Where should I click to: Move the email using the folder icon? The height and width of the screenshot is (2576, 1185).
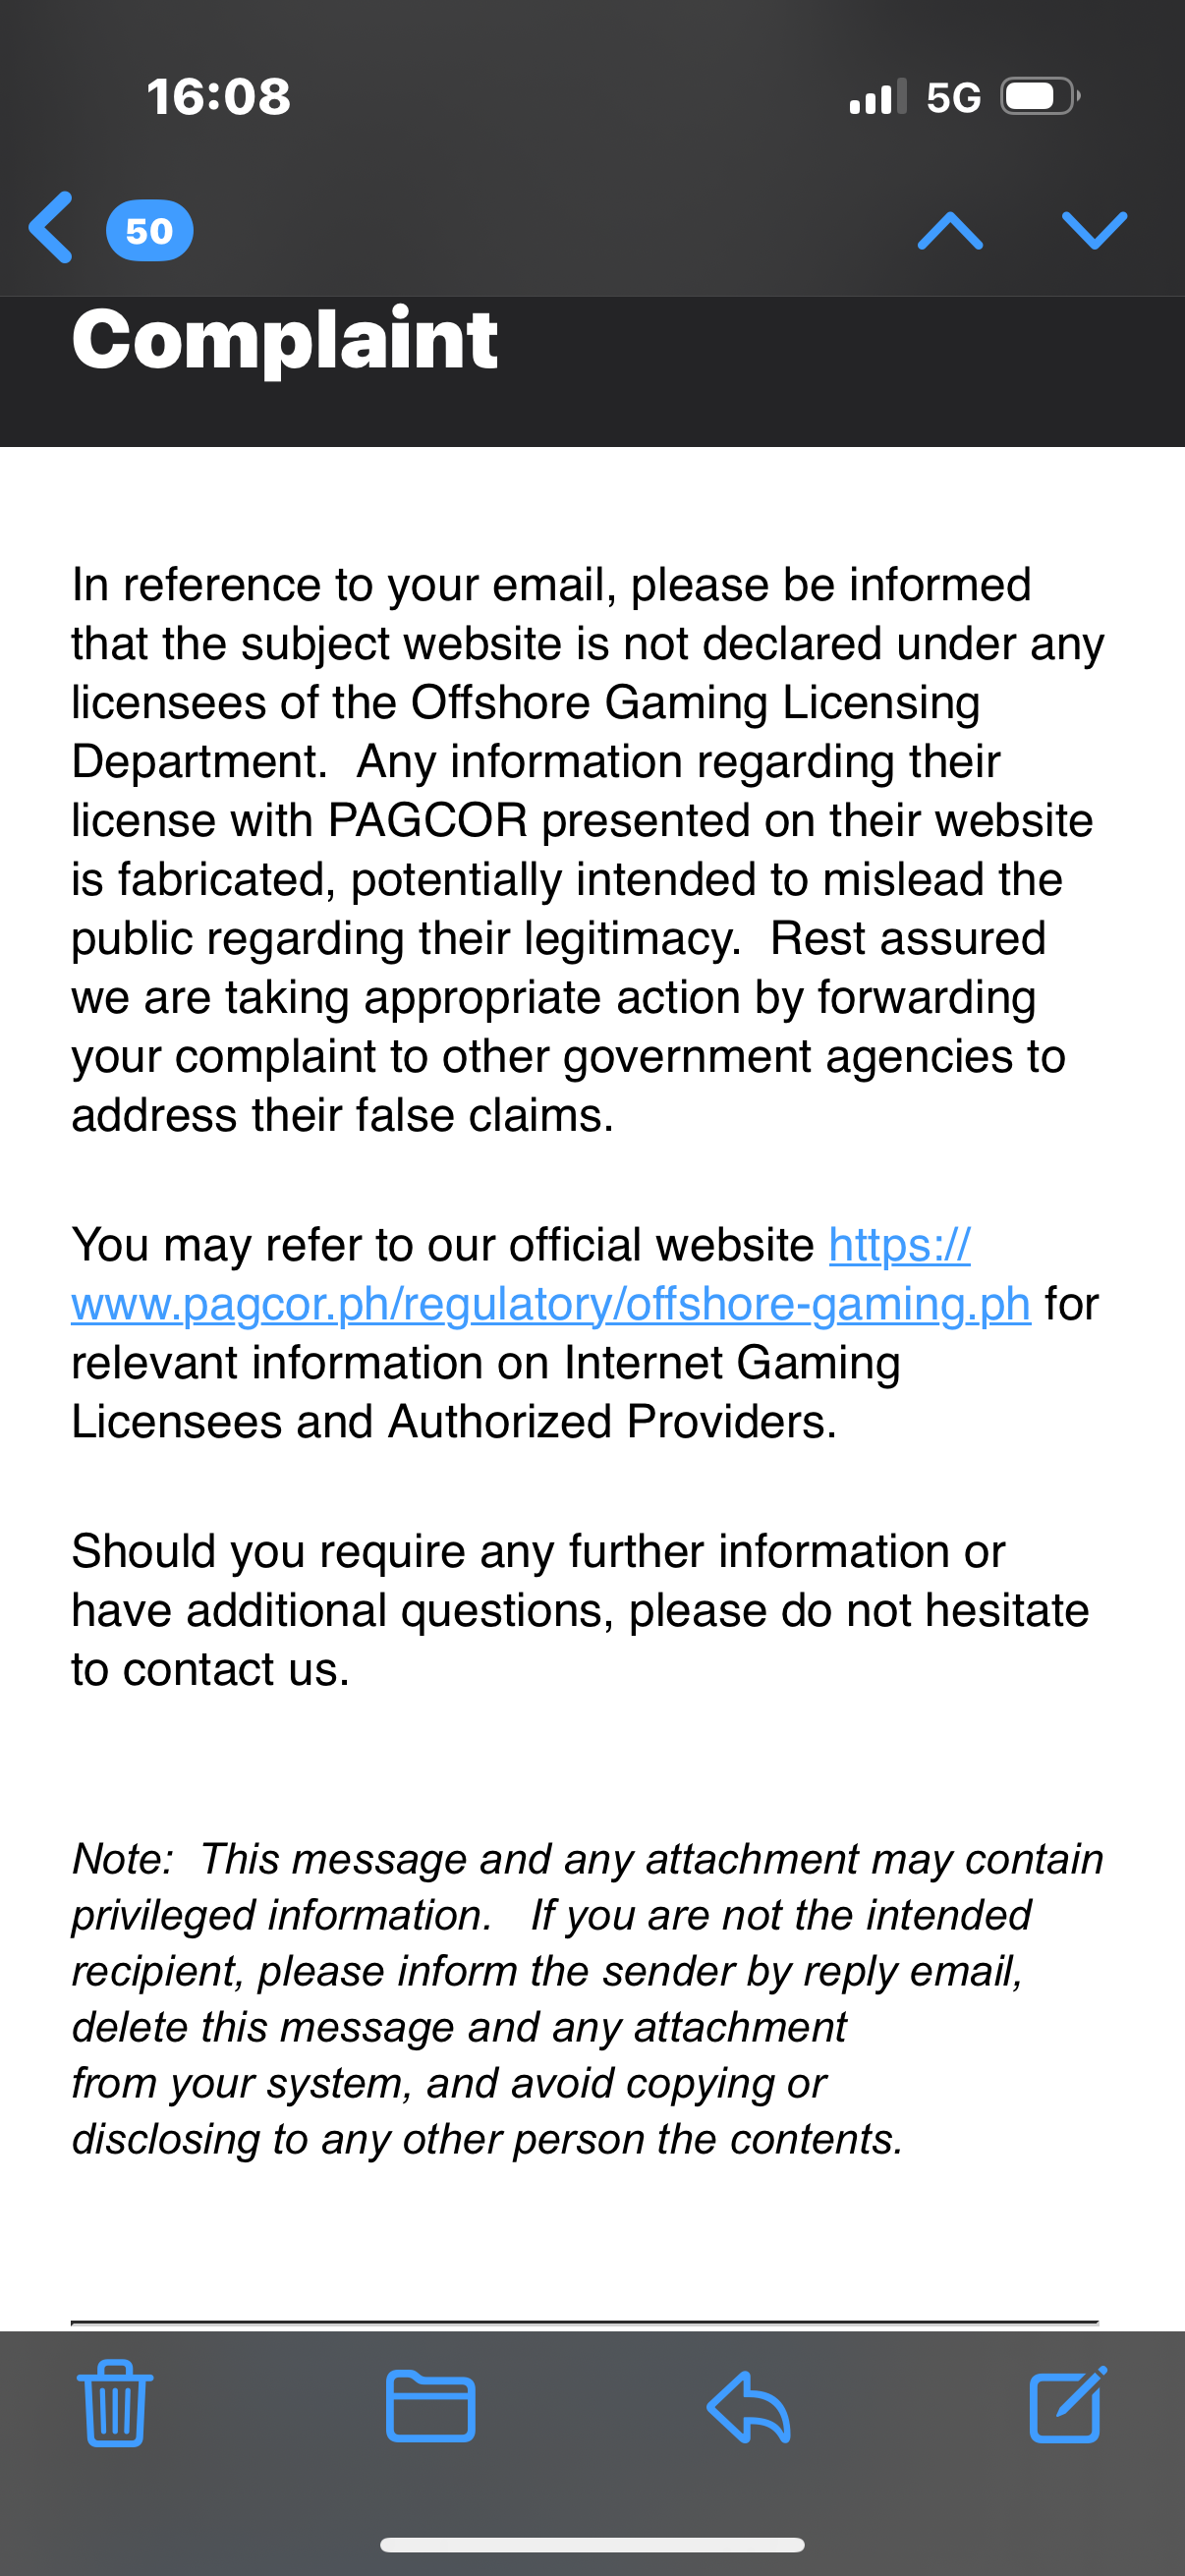[x=430, y=2406]
